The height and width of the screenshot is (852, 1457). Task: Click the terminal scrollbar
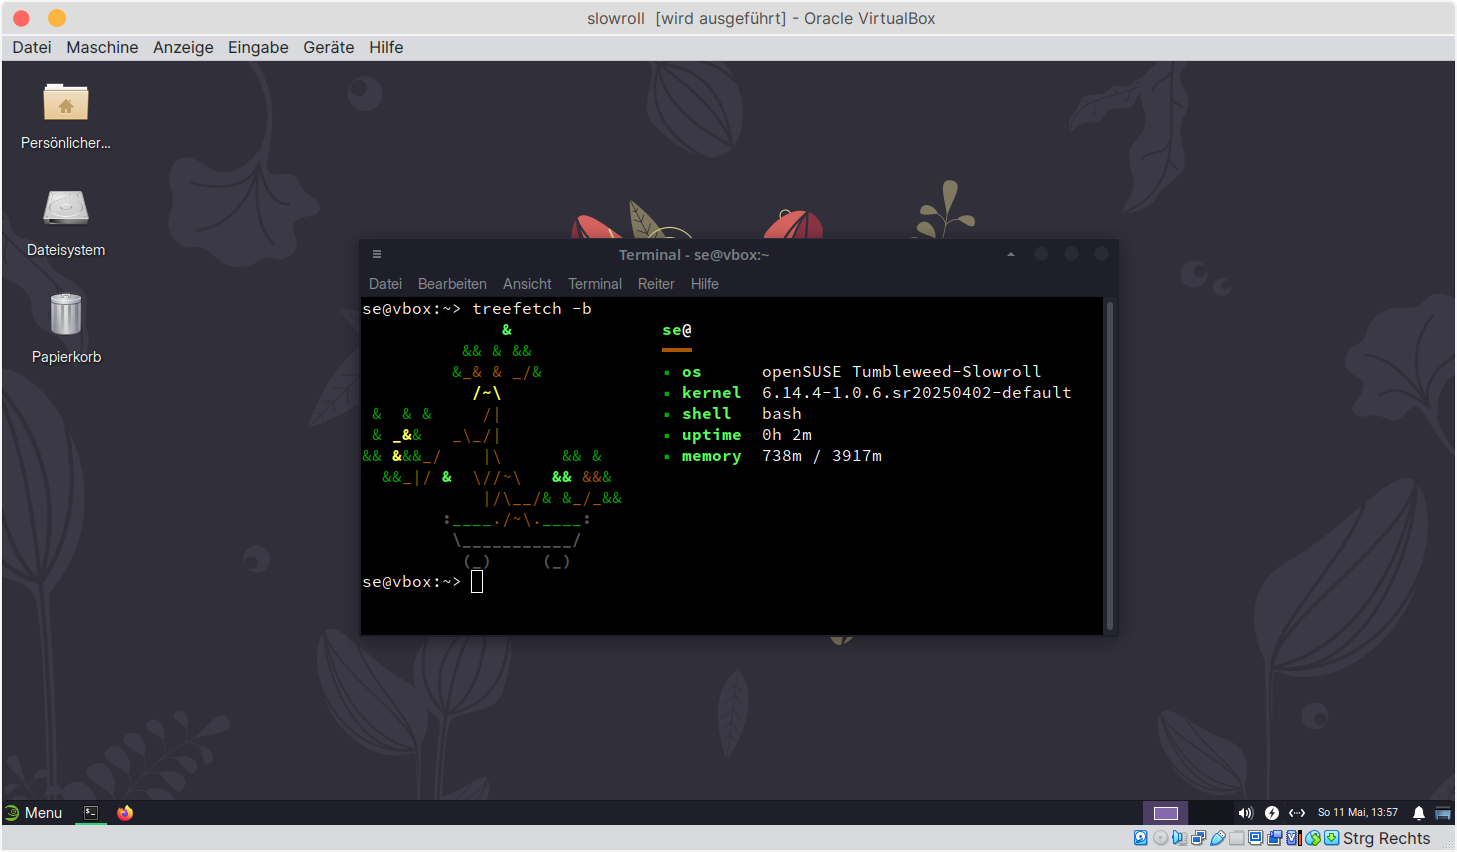[x=1110, y=465]
